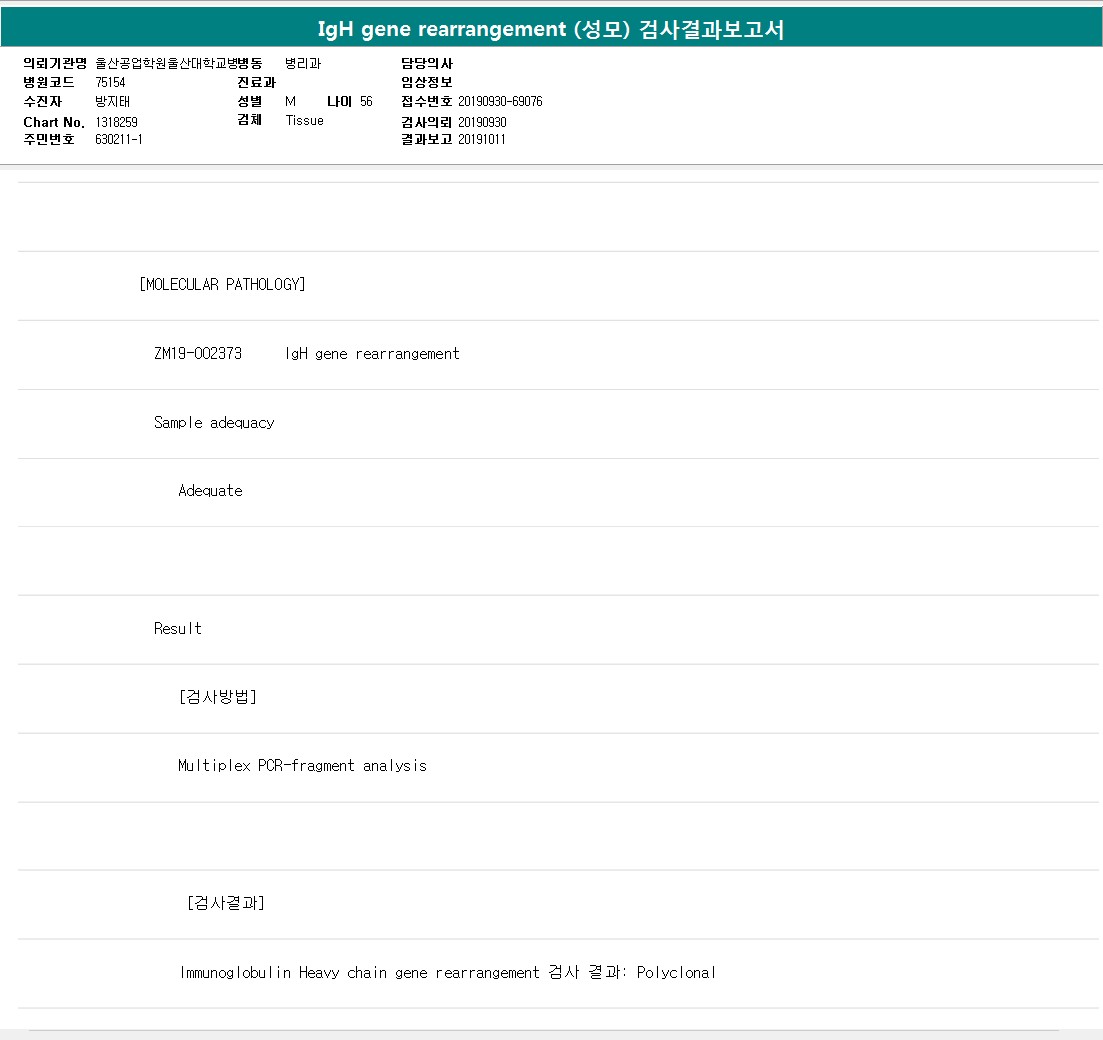Click the 'Result' heading
The height and width of the screenshot is (1040, 1103).
177,628
